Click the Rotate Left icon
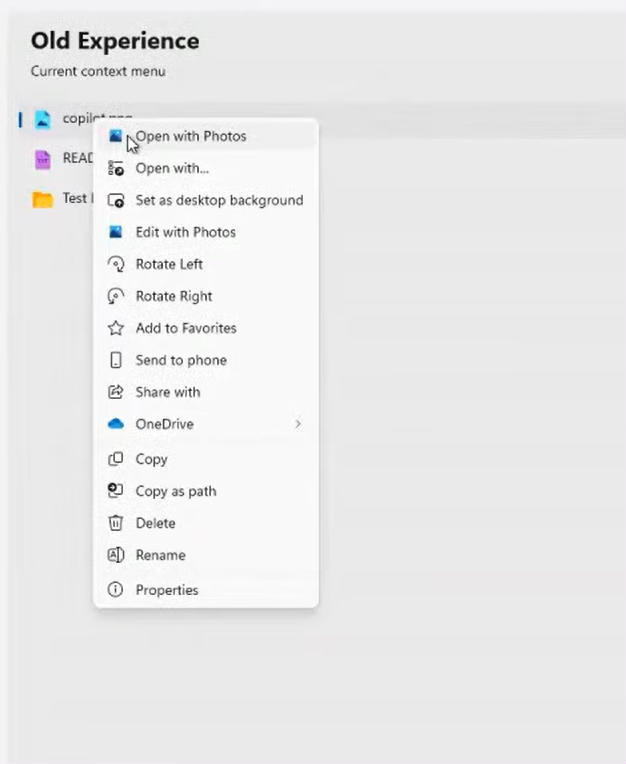 click(x=116, y=264)
